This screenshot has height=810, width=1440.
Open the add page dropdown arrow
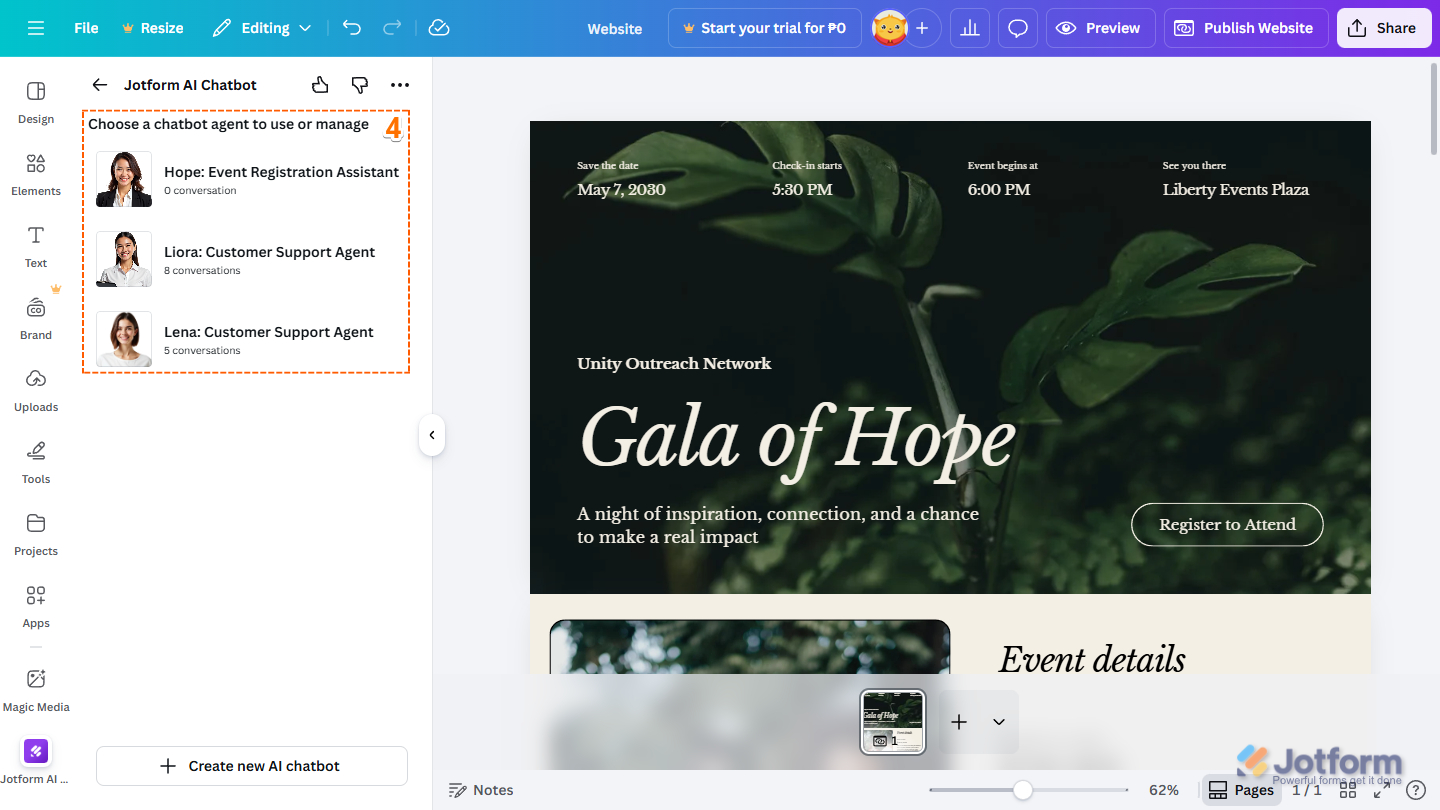tap(997, 721)
